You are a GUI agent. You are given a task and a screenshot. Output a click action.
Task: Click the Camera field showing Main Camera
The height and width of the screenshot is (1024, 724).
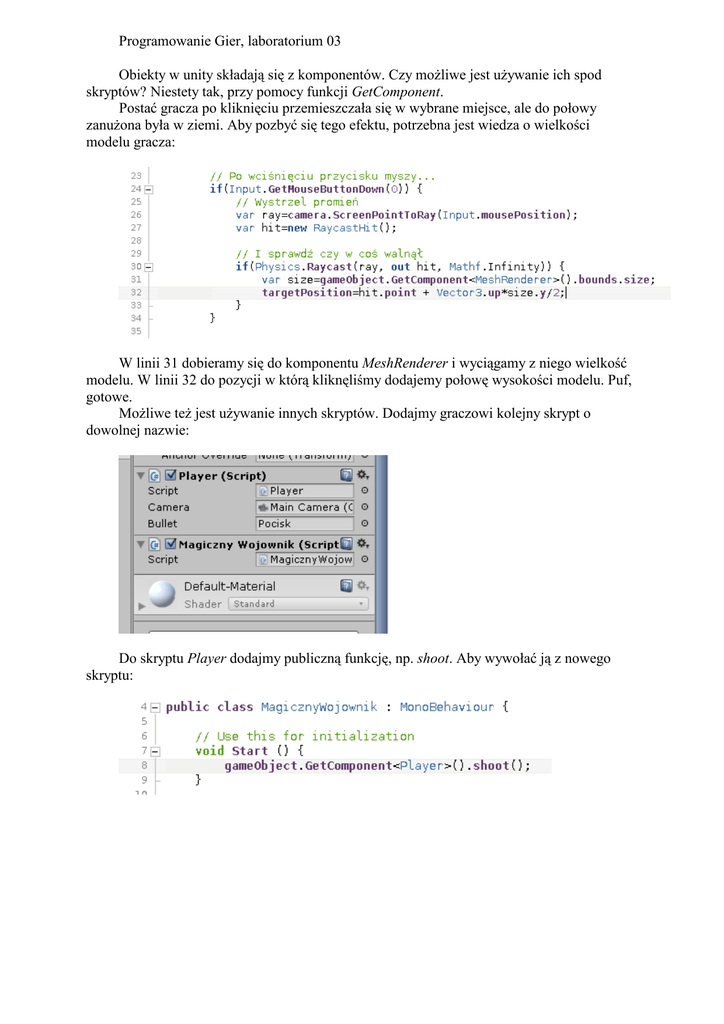pos(305,507)
